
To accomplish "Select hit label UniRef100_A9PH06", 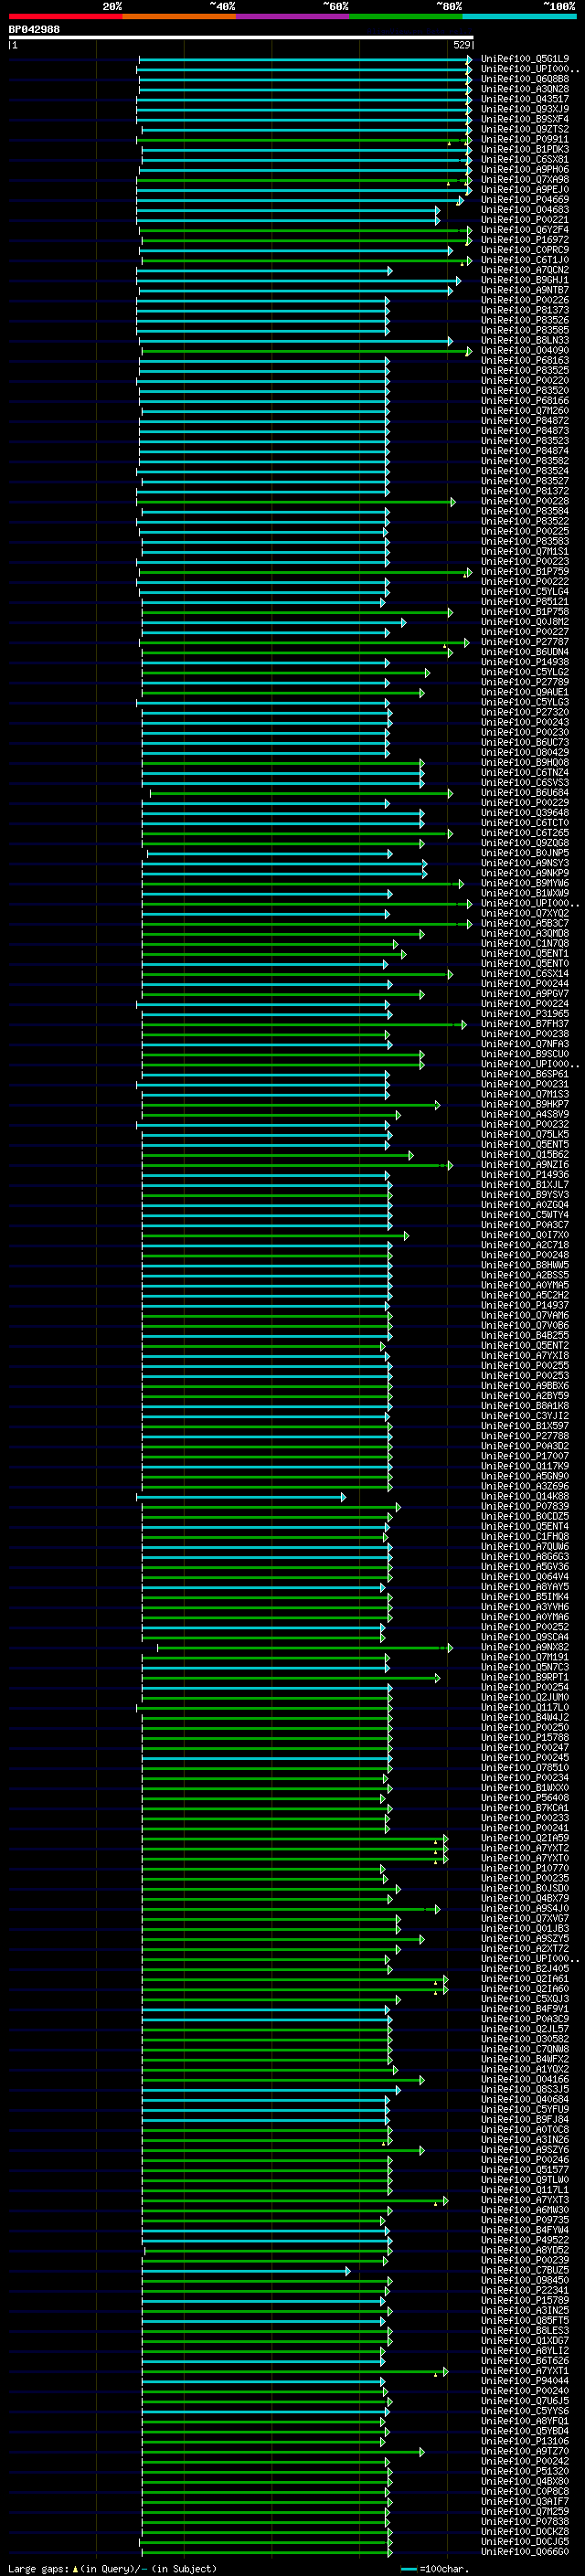I will click(525, 169).
